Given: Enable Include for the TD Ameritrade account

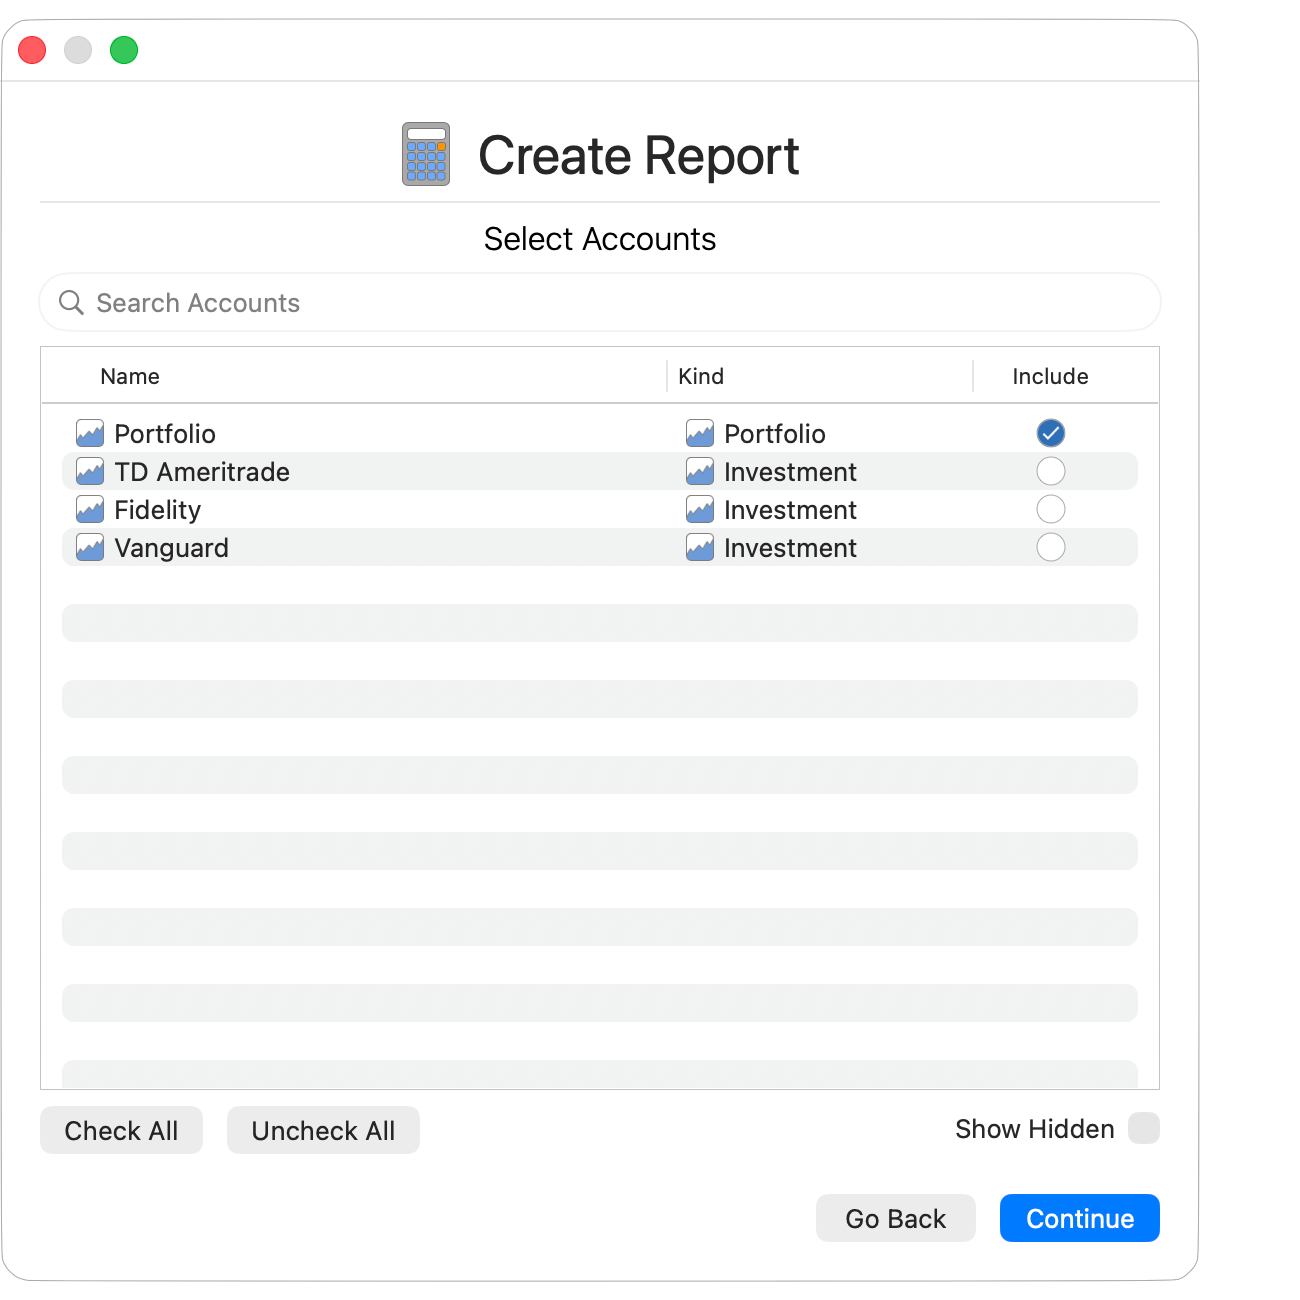Looking at the screenshot, I should [1050, 471].
